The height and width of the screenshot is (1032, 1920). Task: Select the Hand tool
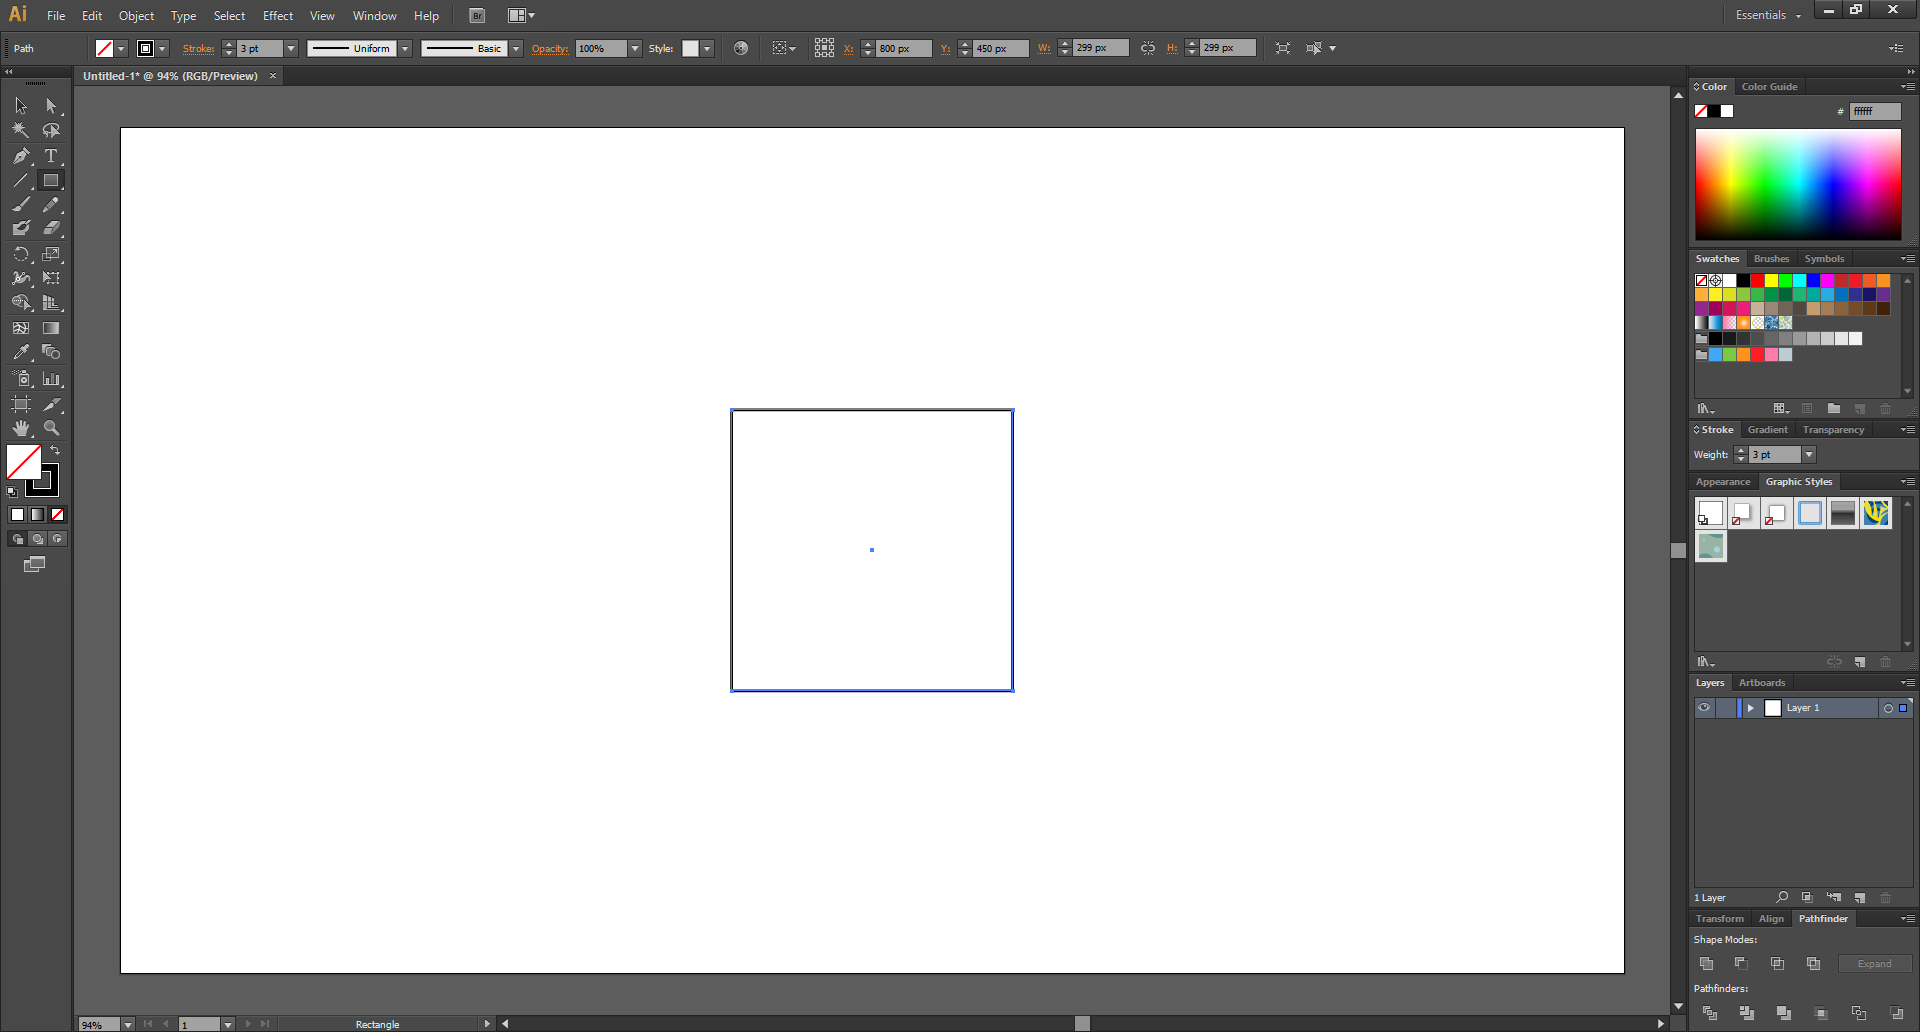pyautogui.click(x=21, y=428)
